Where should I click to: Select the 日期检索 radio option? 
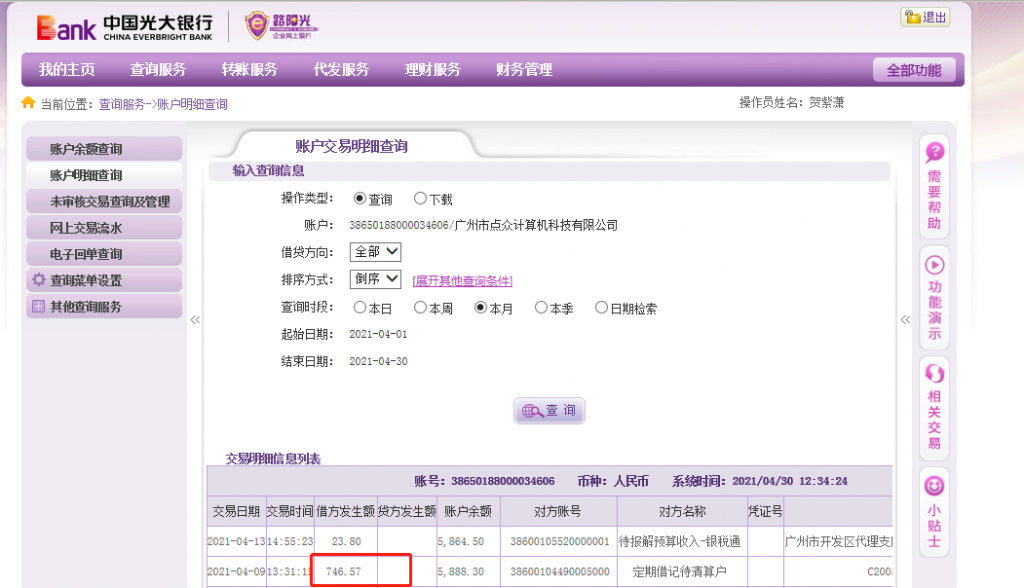[601, 308]
